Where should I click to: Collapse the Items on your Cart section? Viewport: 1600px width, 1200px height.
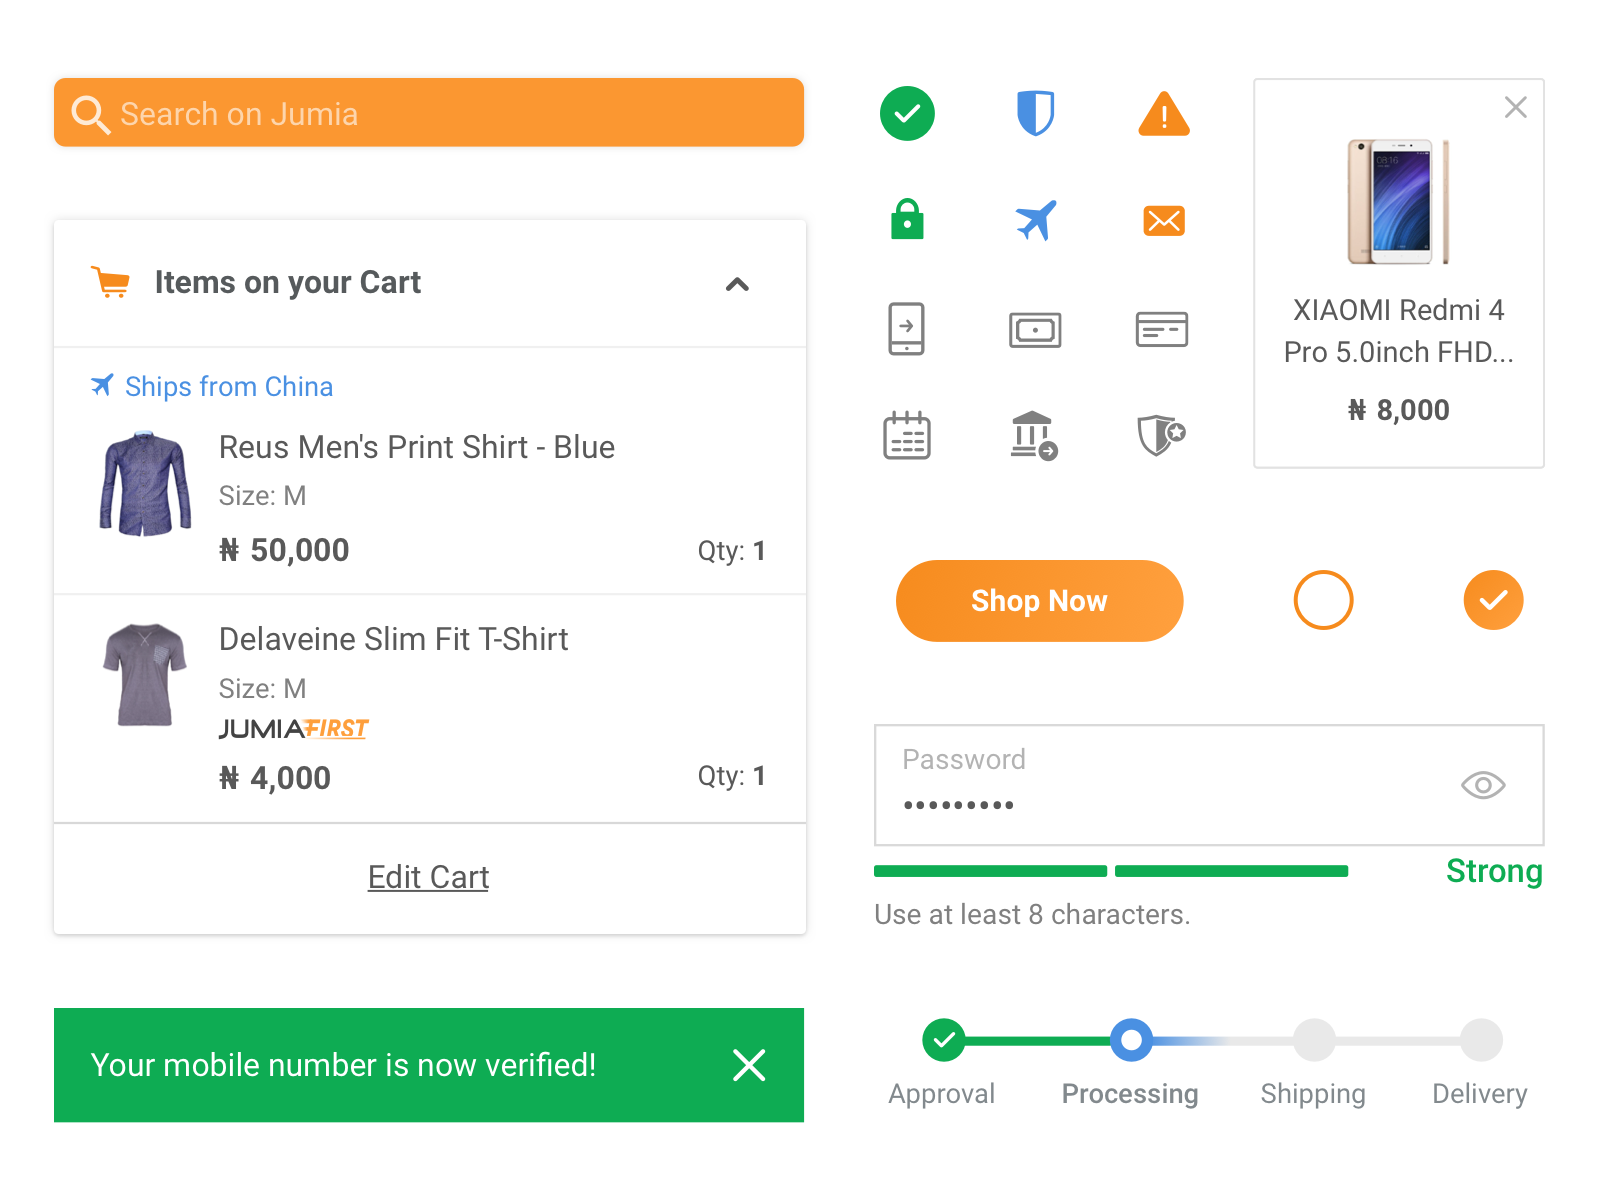pyautogui.click(x=737, y=284)
